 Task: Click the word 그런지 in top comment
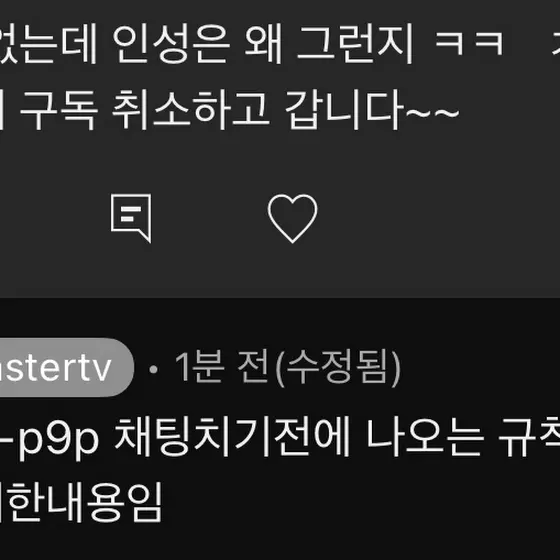(x=355, y=44)
